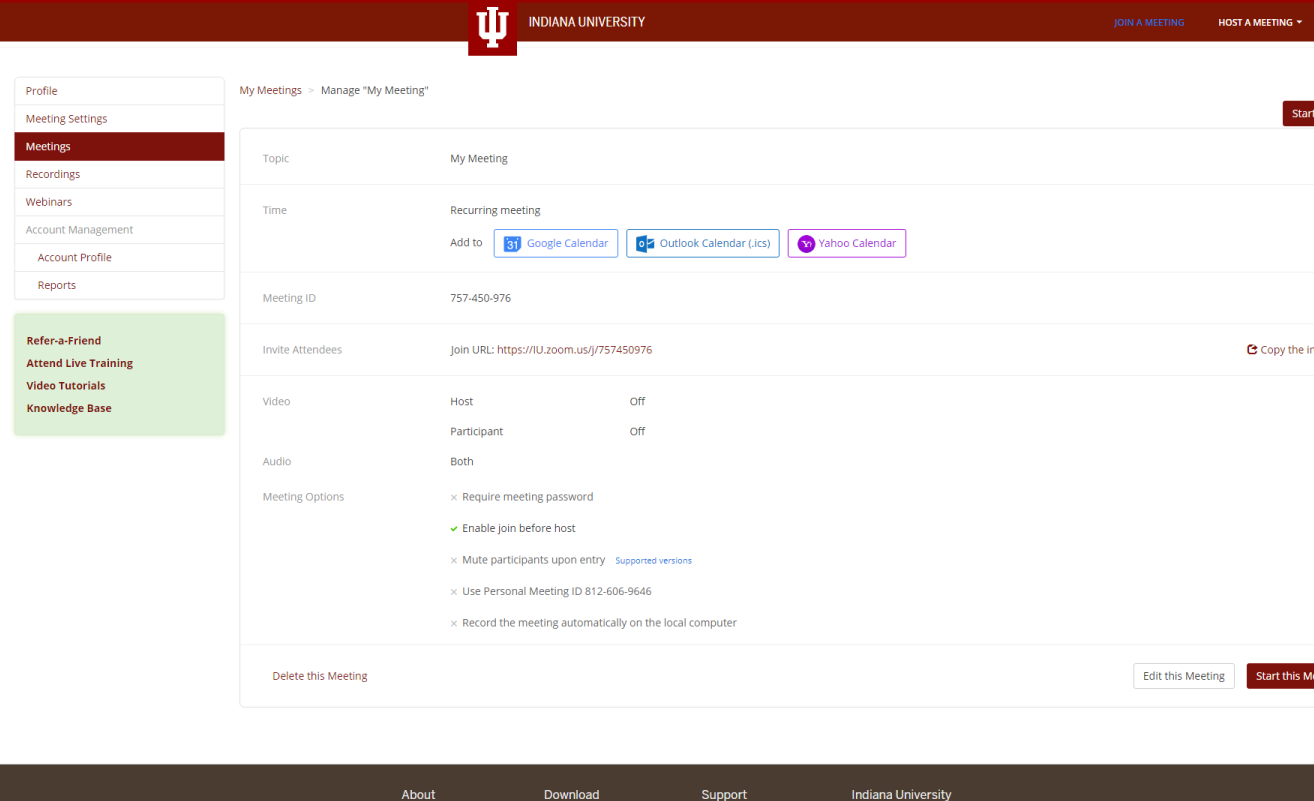Click the Download footer heading

[x=571, y=795]
